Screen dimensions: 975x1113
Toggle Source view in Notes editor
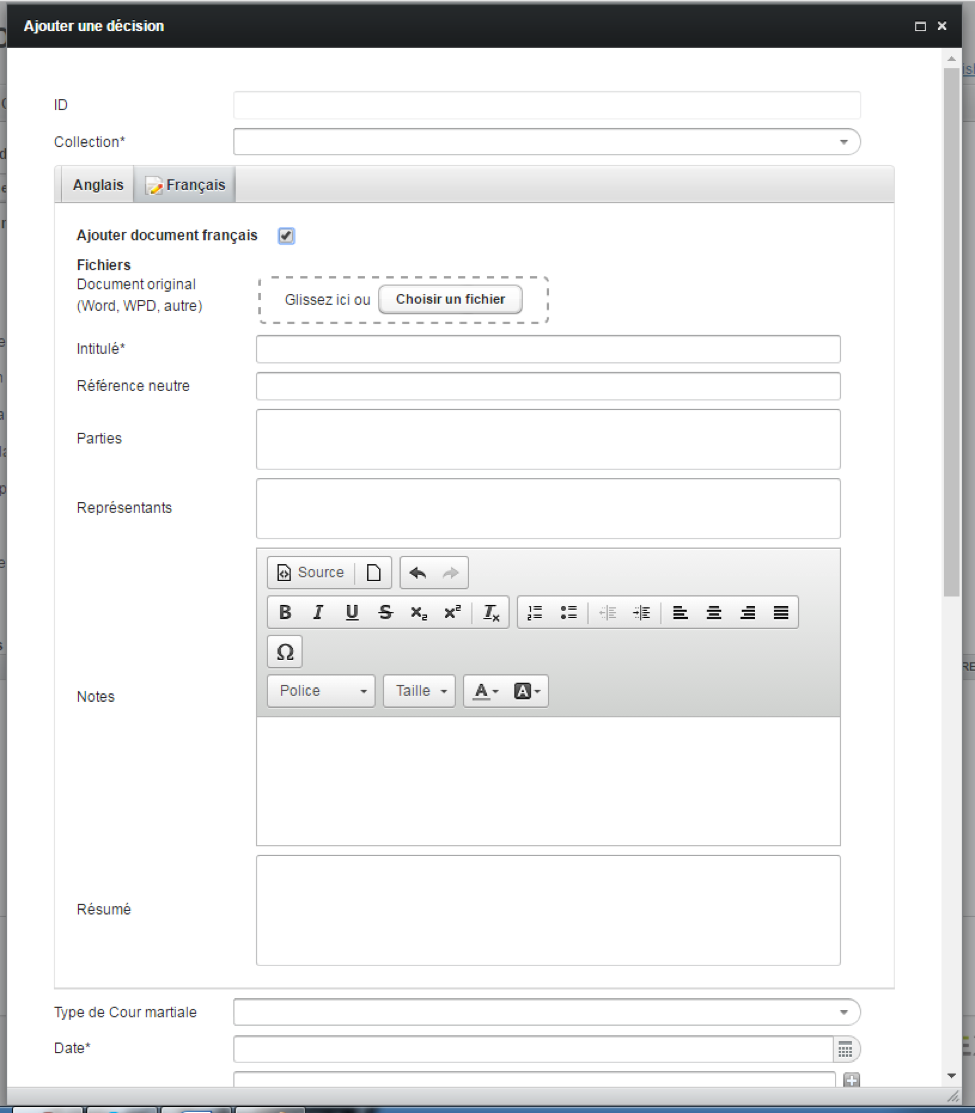(310, 573)
